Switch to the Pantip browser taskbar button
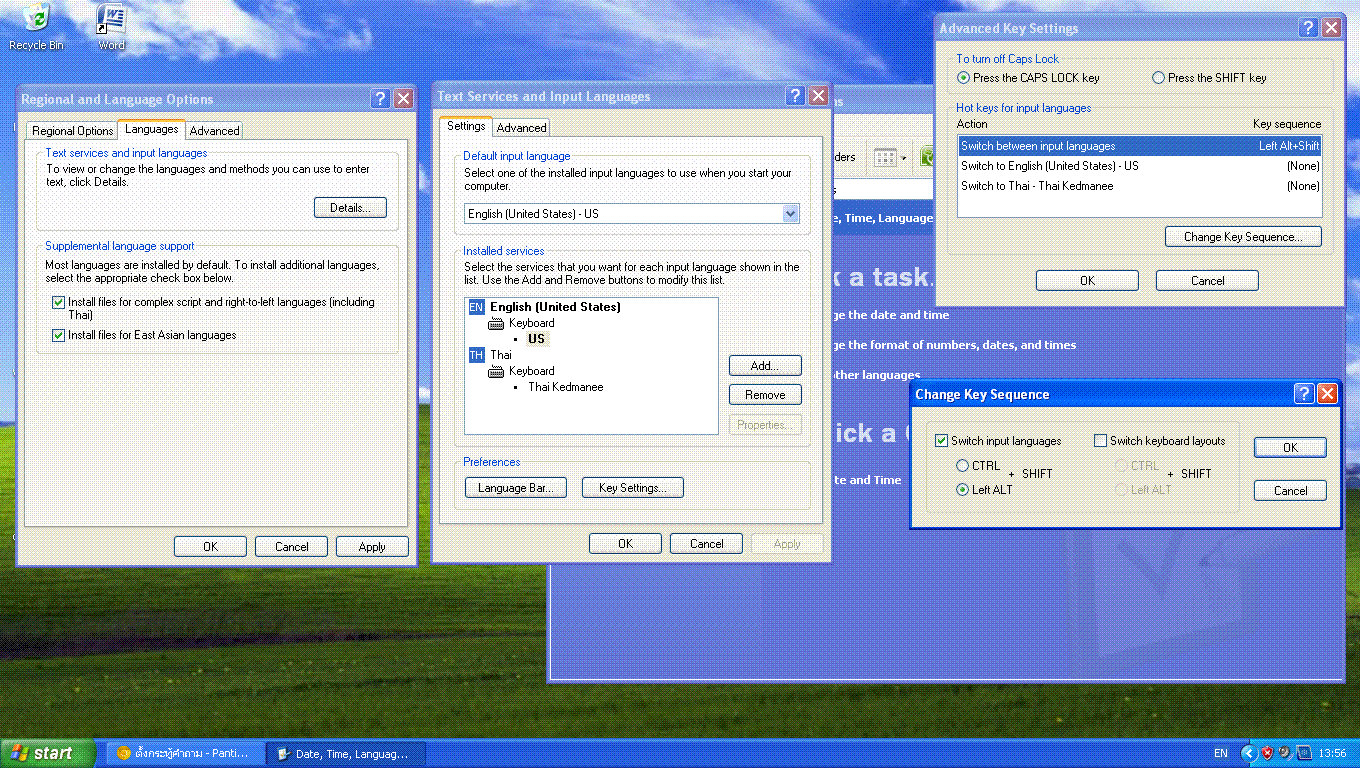Screen dimensions: 1360x768 click(185, 753)
